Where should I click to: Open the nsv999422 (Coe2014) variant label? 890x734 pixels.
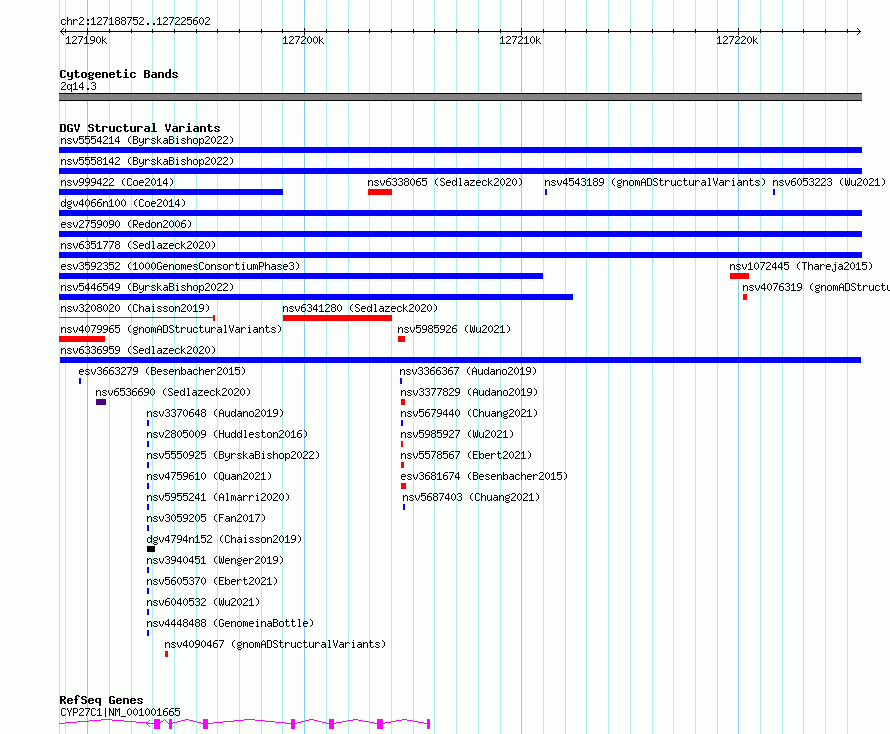point(117,182)
